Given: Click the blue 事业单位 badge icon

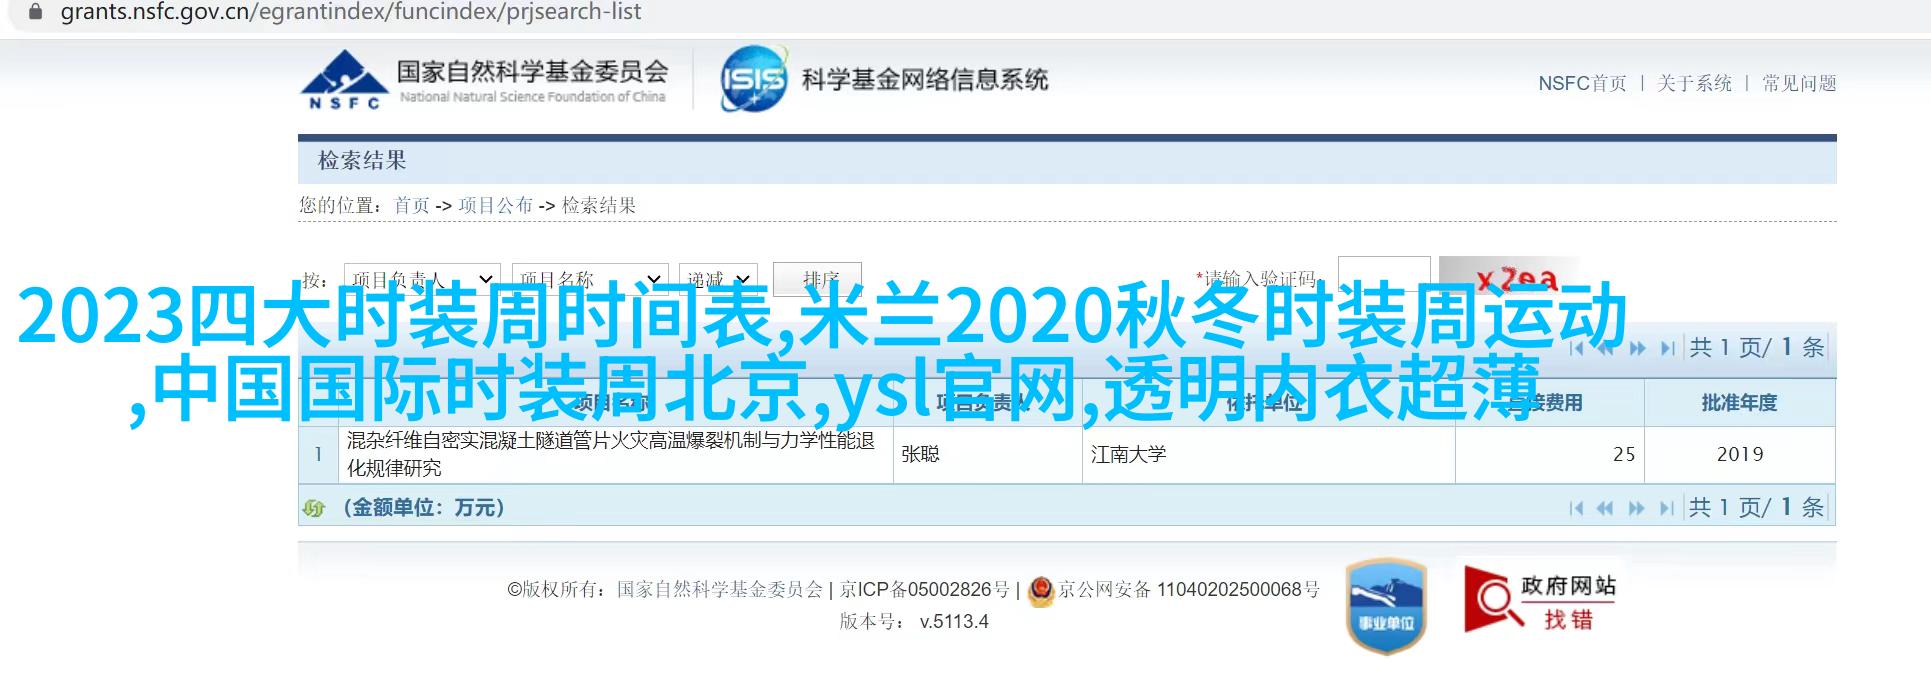Looking at the screenshot, I should click(1386, 606).
